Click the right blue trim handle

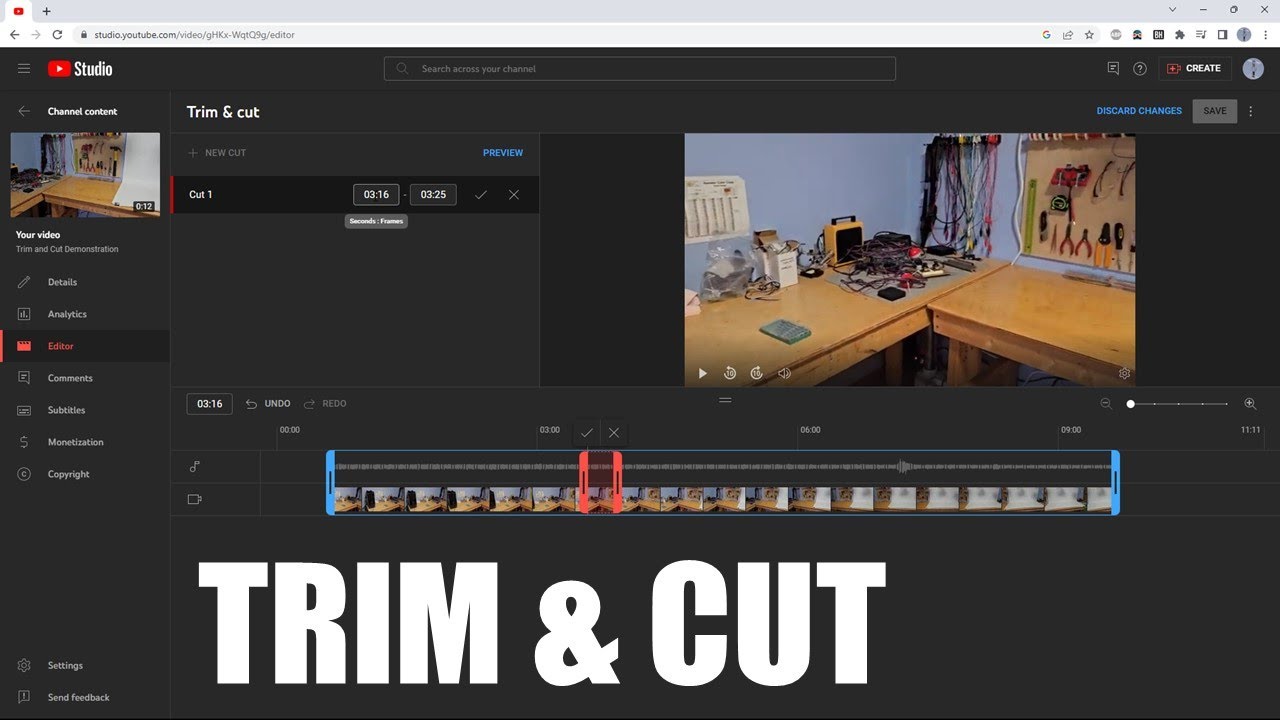pyautogui.click(x=1115, y=482)
